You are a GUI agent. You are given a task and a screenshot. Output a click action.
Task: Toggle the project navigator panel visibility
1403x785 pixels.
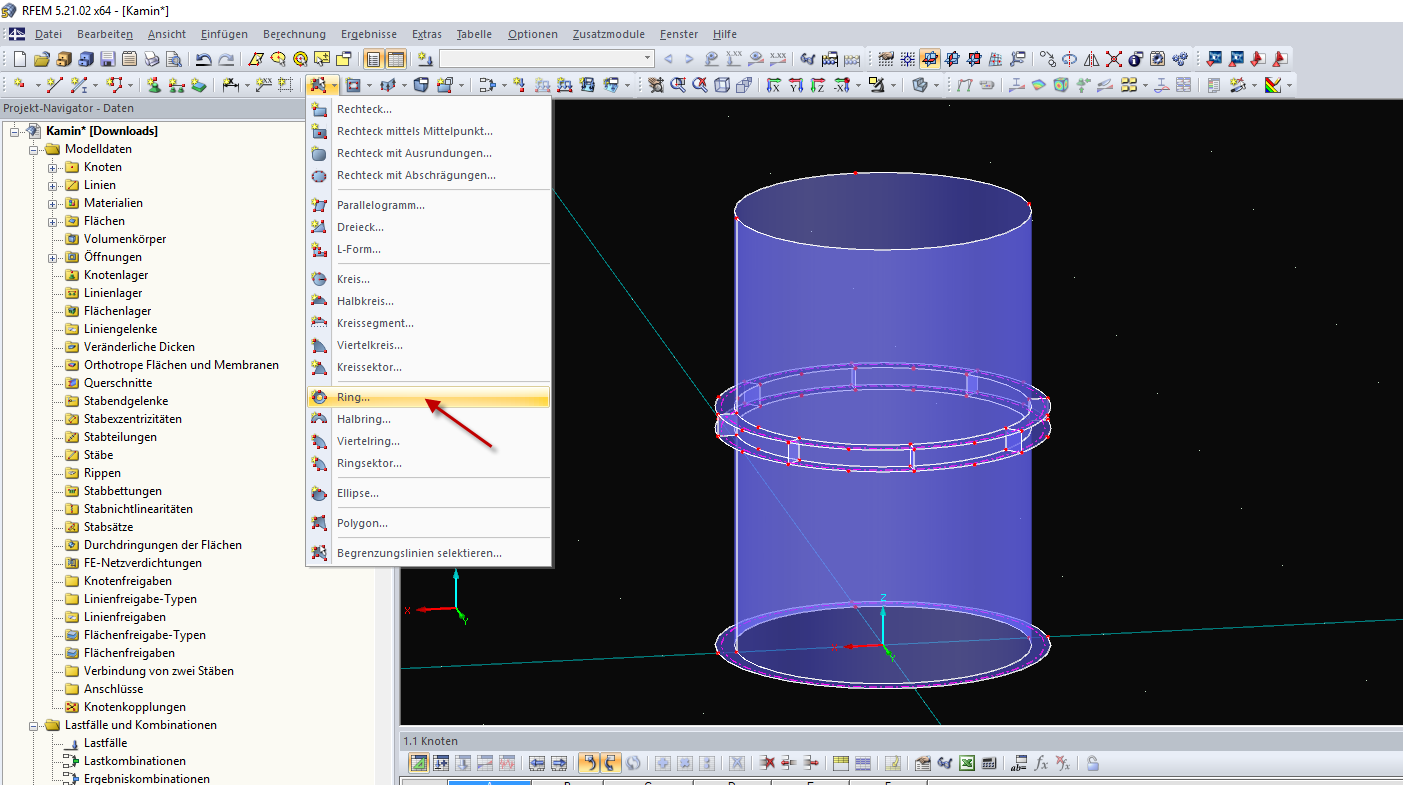click(x=373, y=59)
